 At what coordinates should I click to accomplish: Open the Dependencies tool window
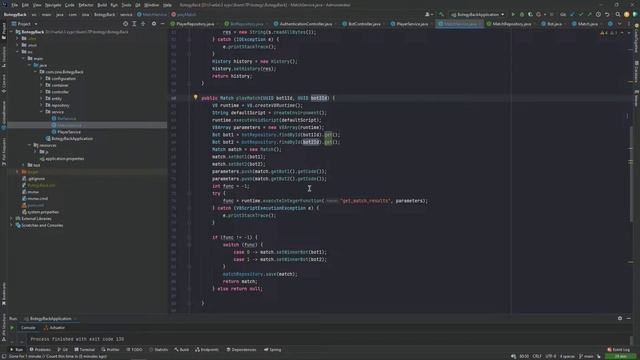[241, 350]
